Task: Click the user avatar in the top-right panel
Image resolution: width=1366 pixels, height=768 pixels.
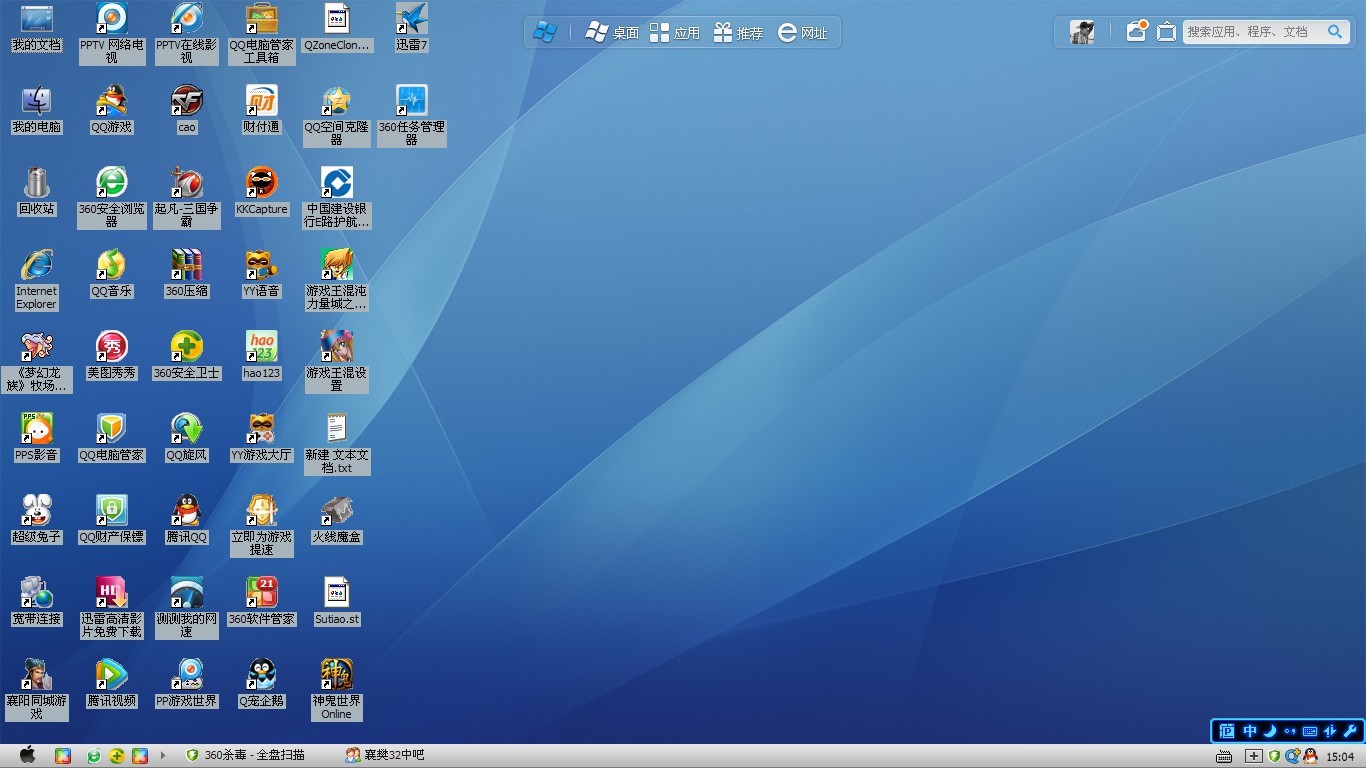Action: [x=1082, y=32]
